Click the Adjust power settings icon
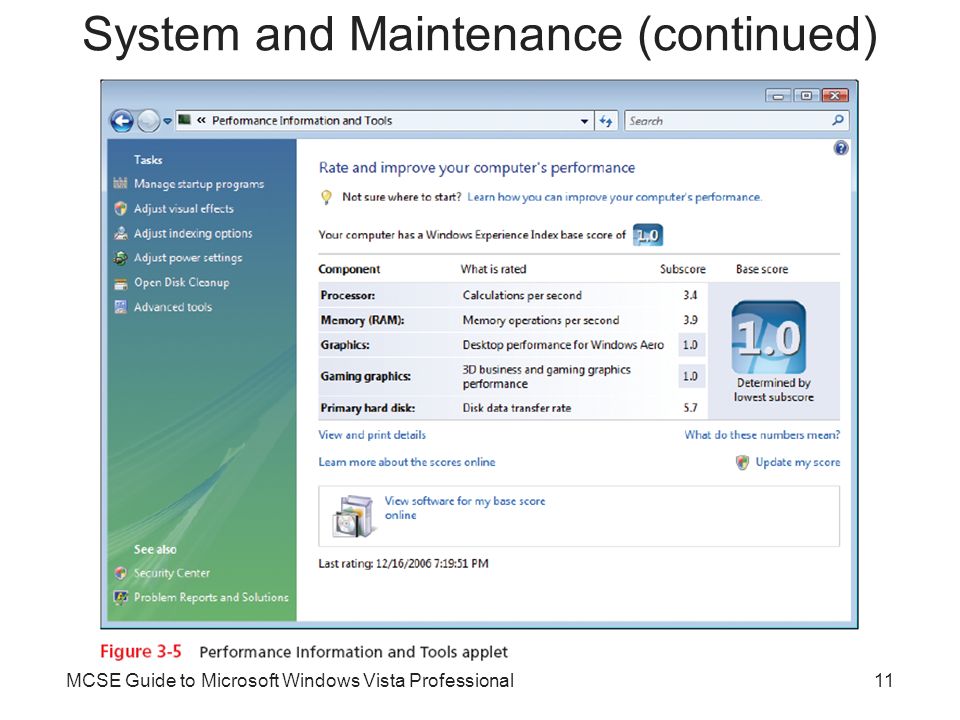Screen dimensions: 960x720 pos(121,258)
